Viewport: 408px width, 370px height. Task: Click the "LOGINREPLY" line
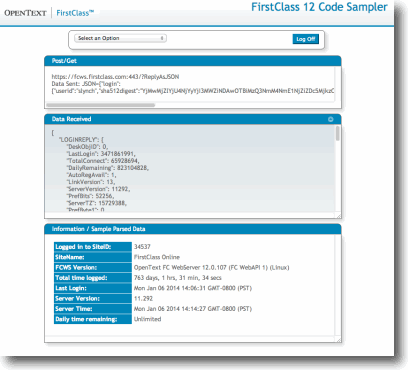coord(81,140)
